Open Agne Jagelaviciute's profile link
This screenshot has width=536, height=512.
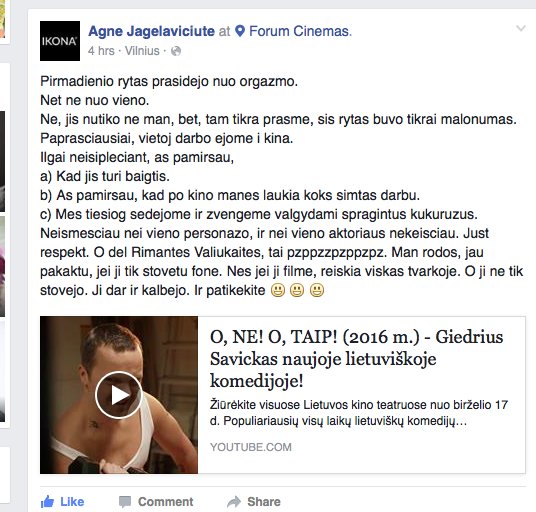pos(151,31)
